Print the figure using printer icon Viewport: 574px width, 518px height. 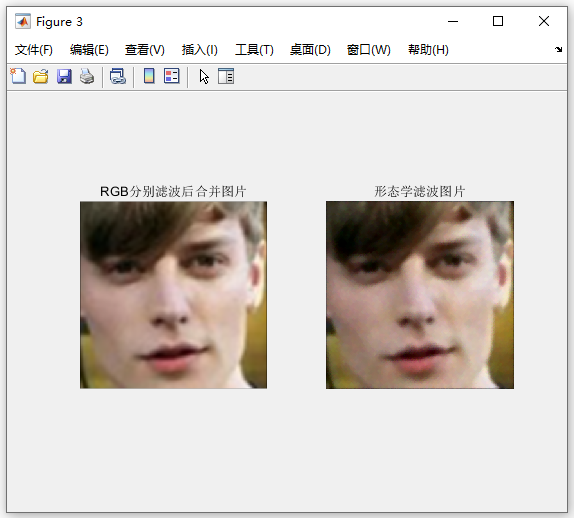click(x=87, y=77)
